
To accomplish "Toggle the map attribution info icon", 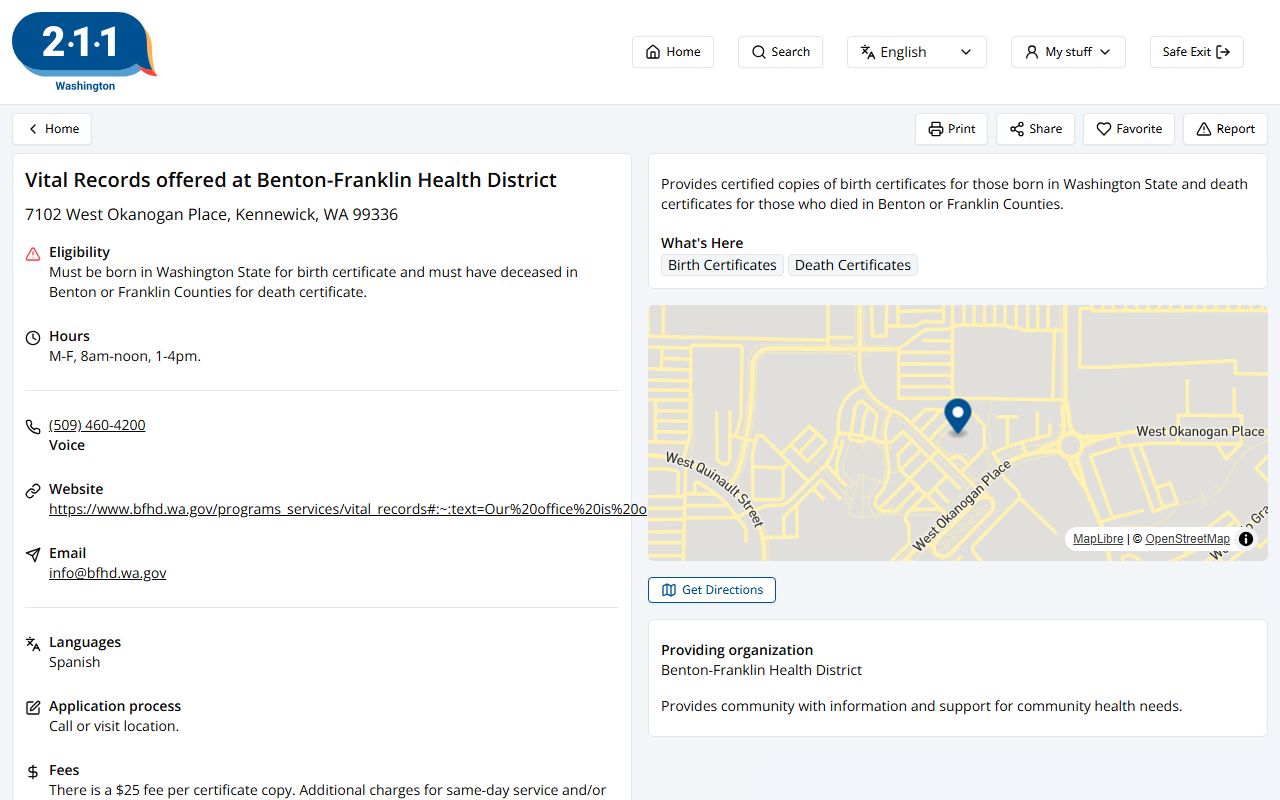I will (x=1246, y=539).
